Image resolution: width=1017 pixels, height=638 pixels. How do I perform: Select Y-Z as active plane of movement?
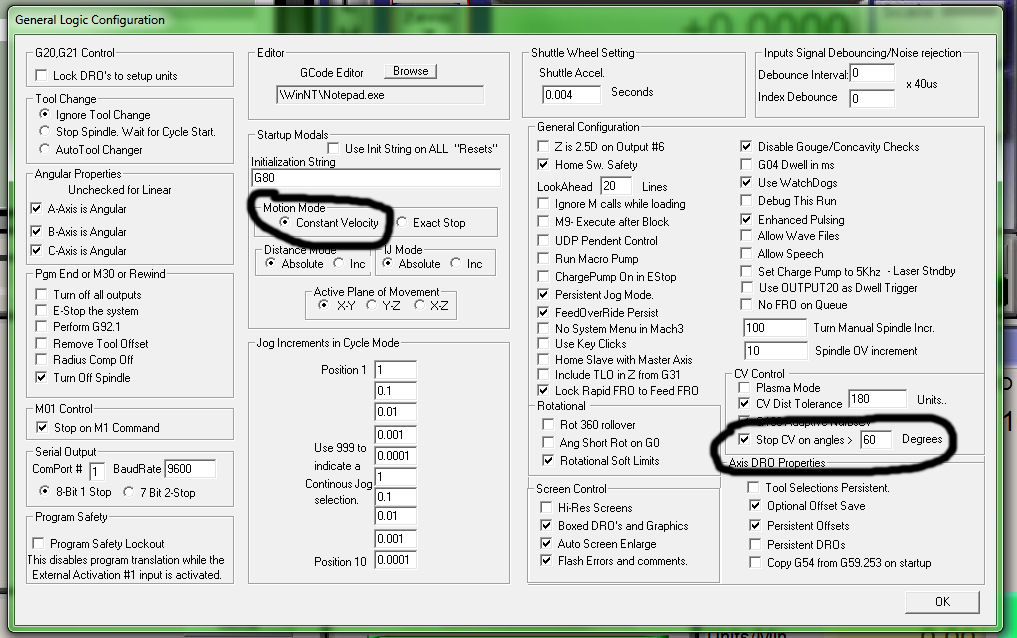point(372,305)
